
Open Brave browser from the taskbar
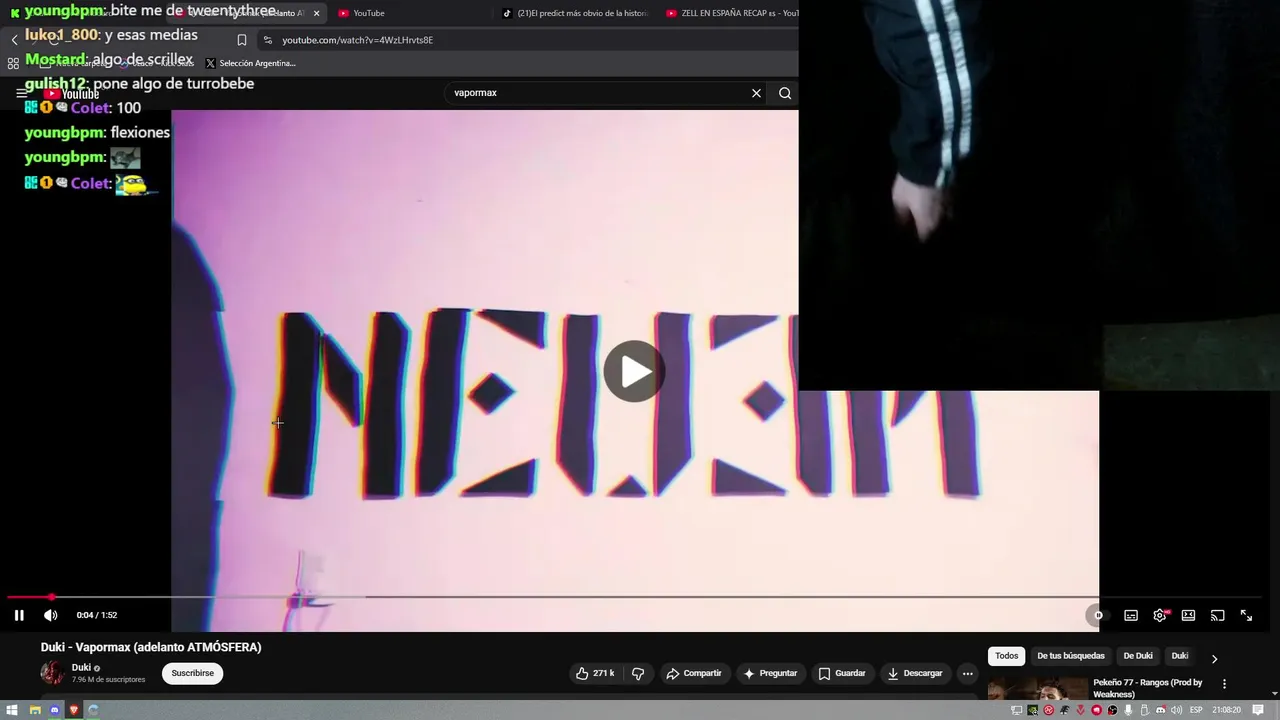(74, 710)
